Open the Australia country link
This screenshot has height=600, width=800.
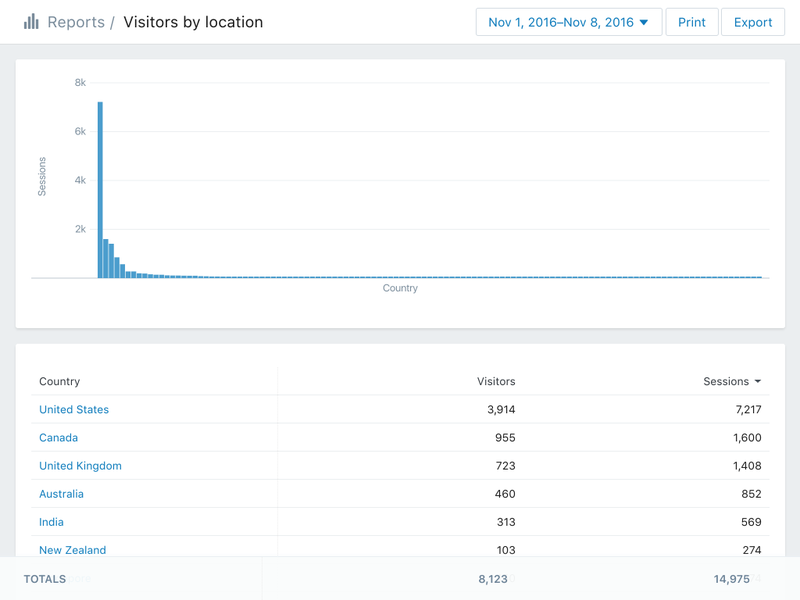click(61, 494)
